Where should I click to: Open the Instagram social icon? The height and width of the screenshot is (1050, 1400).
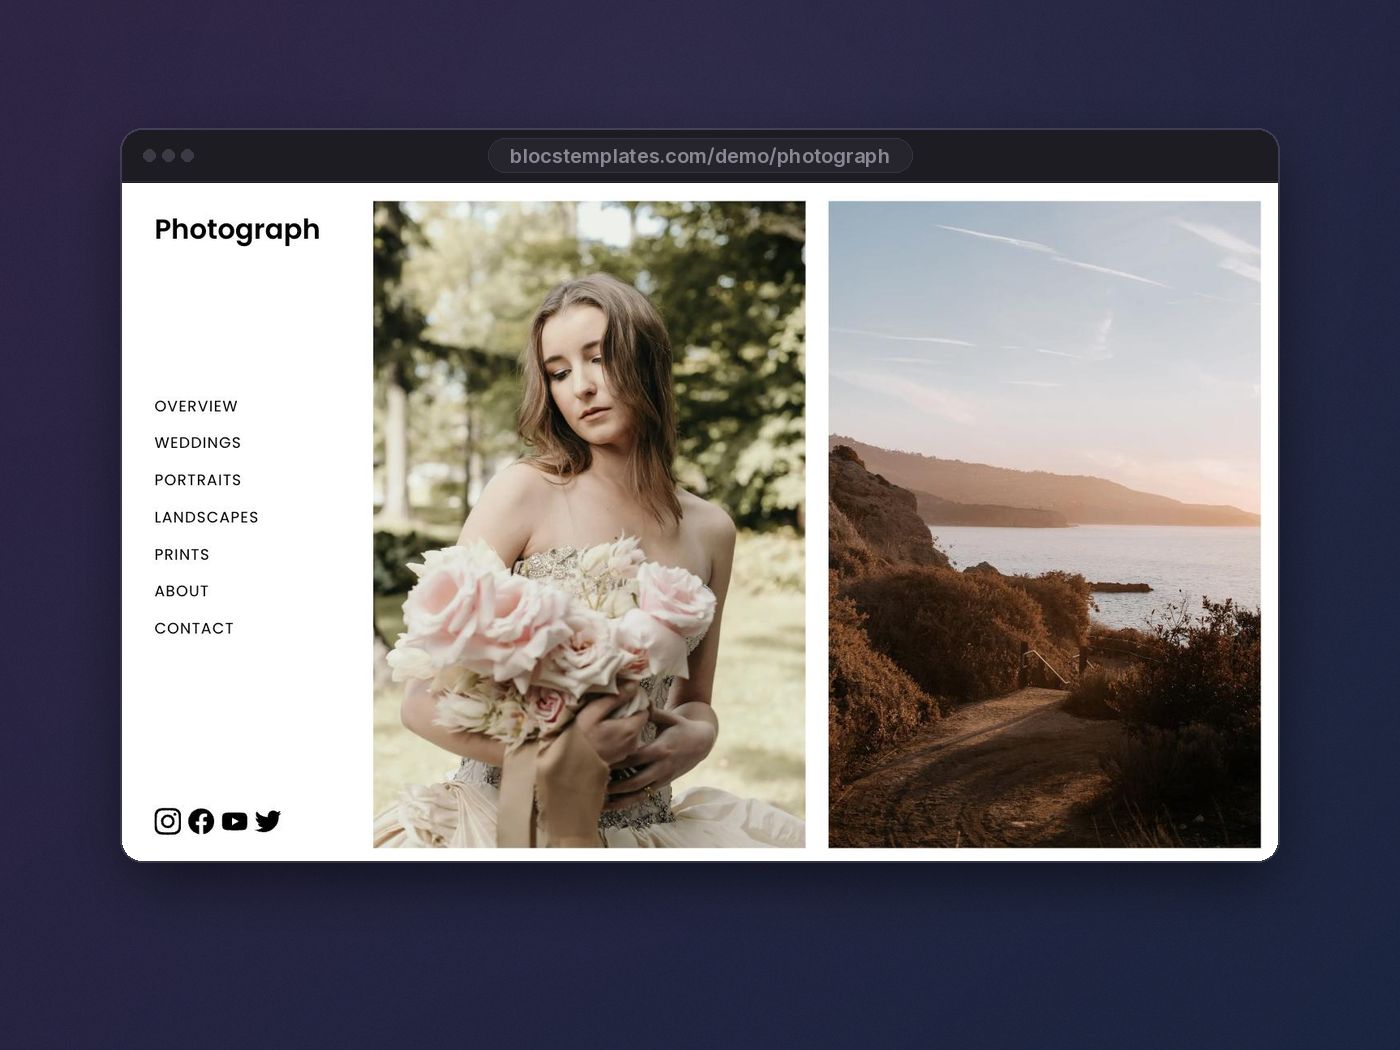pyautogui.click(x=168, y=821)
